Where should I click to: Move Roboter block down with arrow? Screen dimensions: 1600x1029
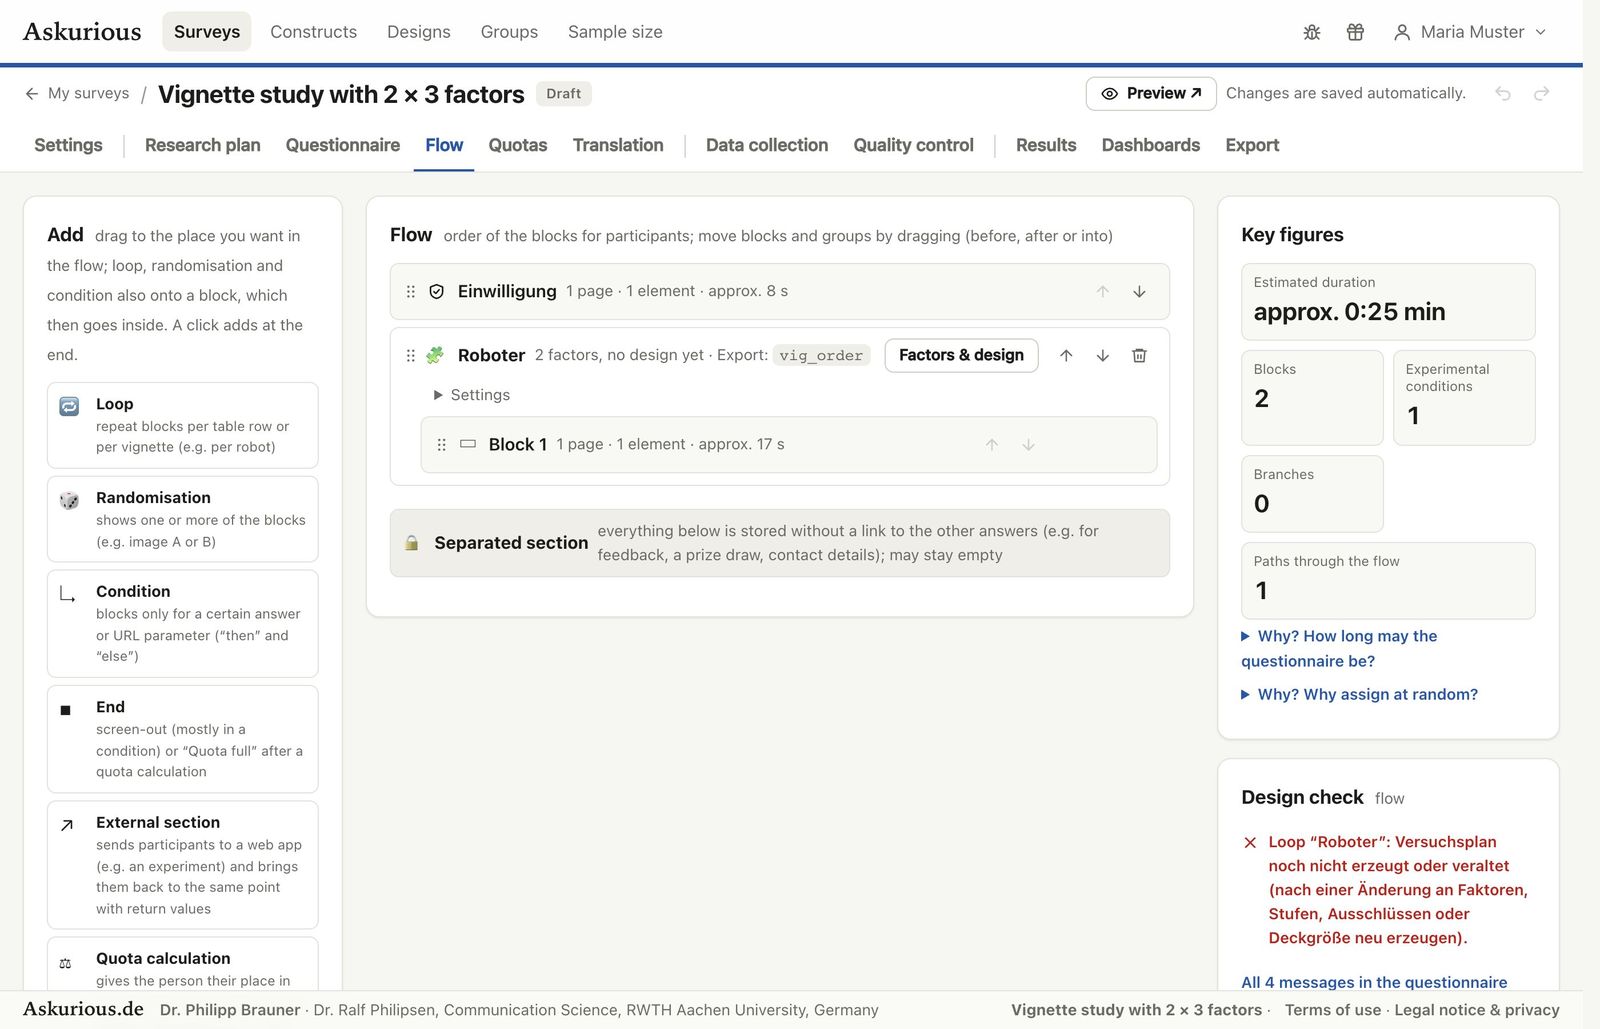1103,355
